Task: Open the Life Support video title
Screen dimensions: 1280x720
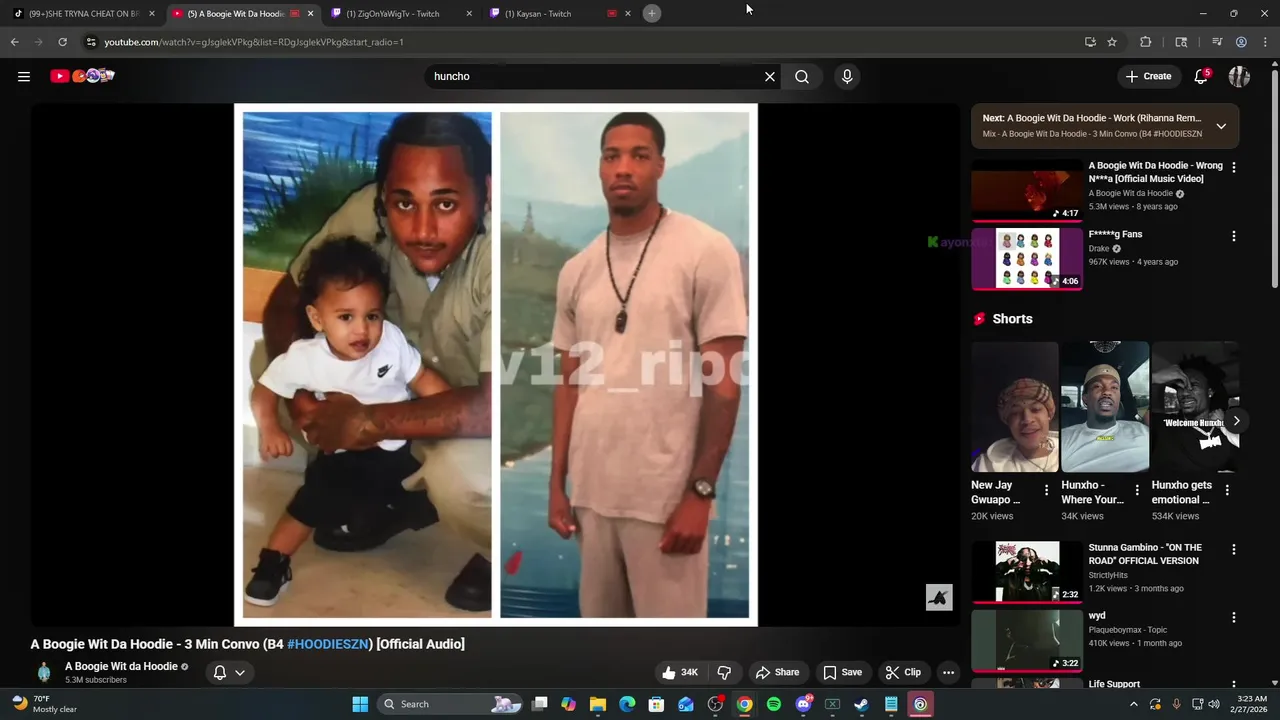Action: pos(1114,684)
